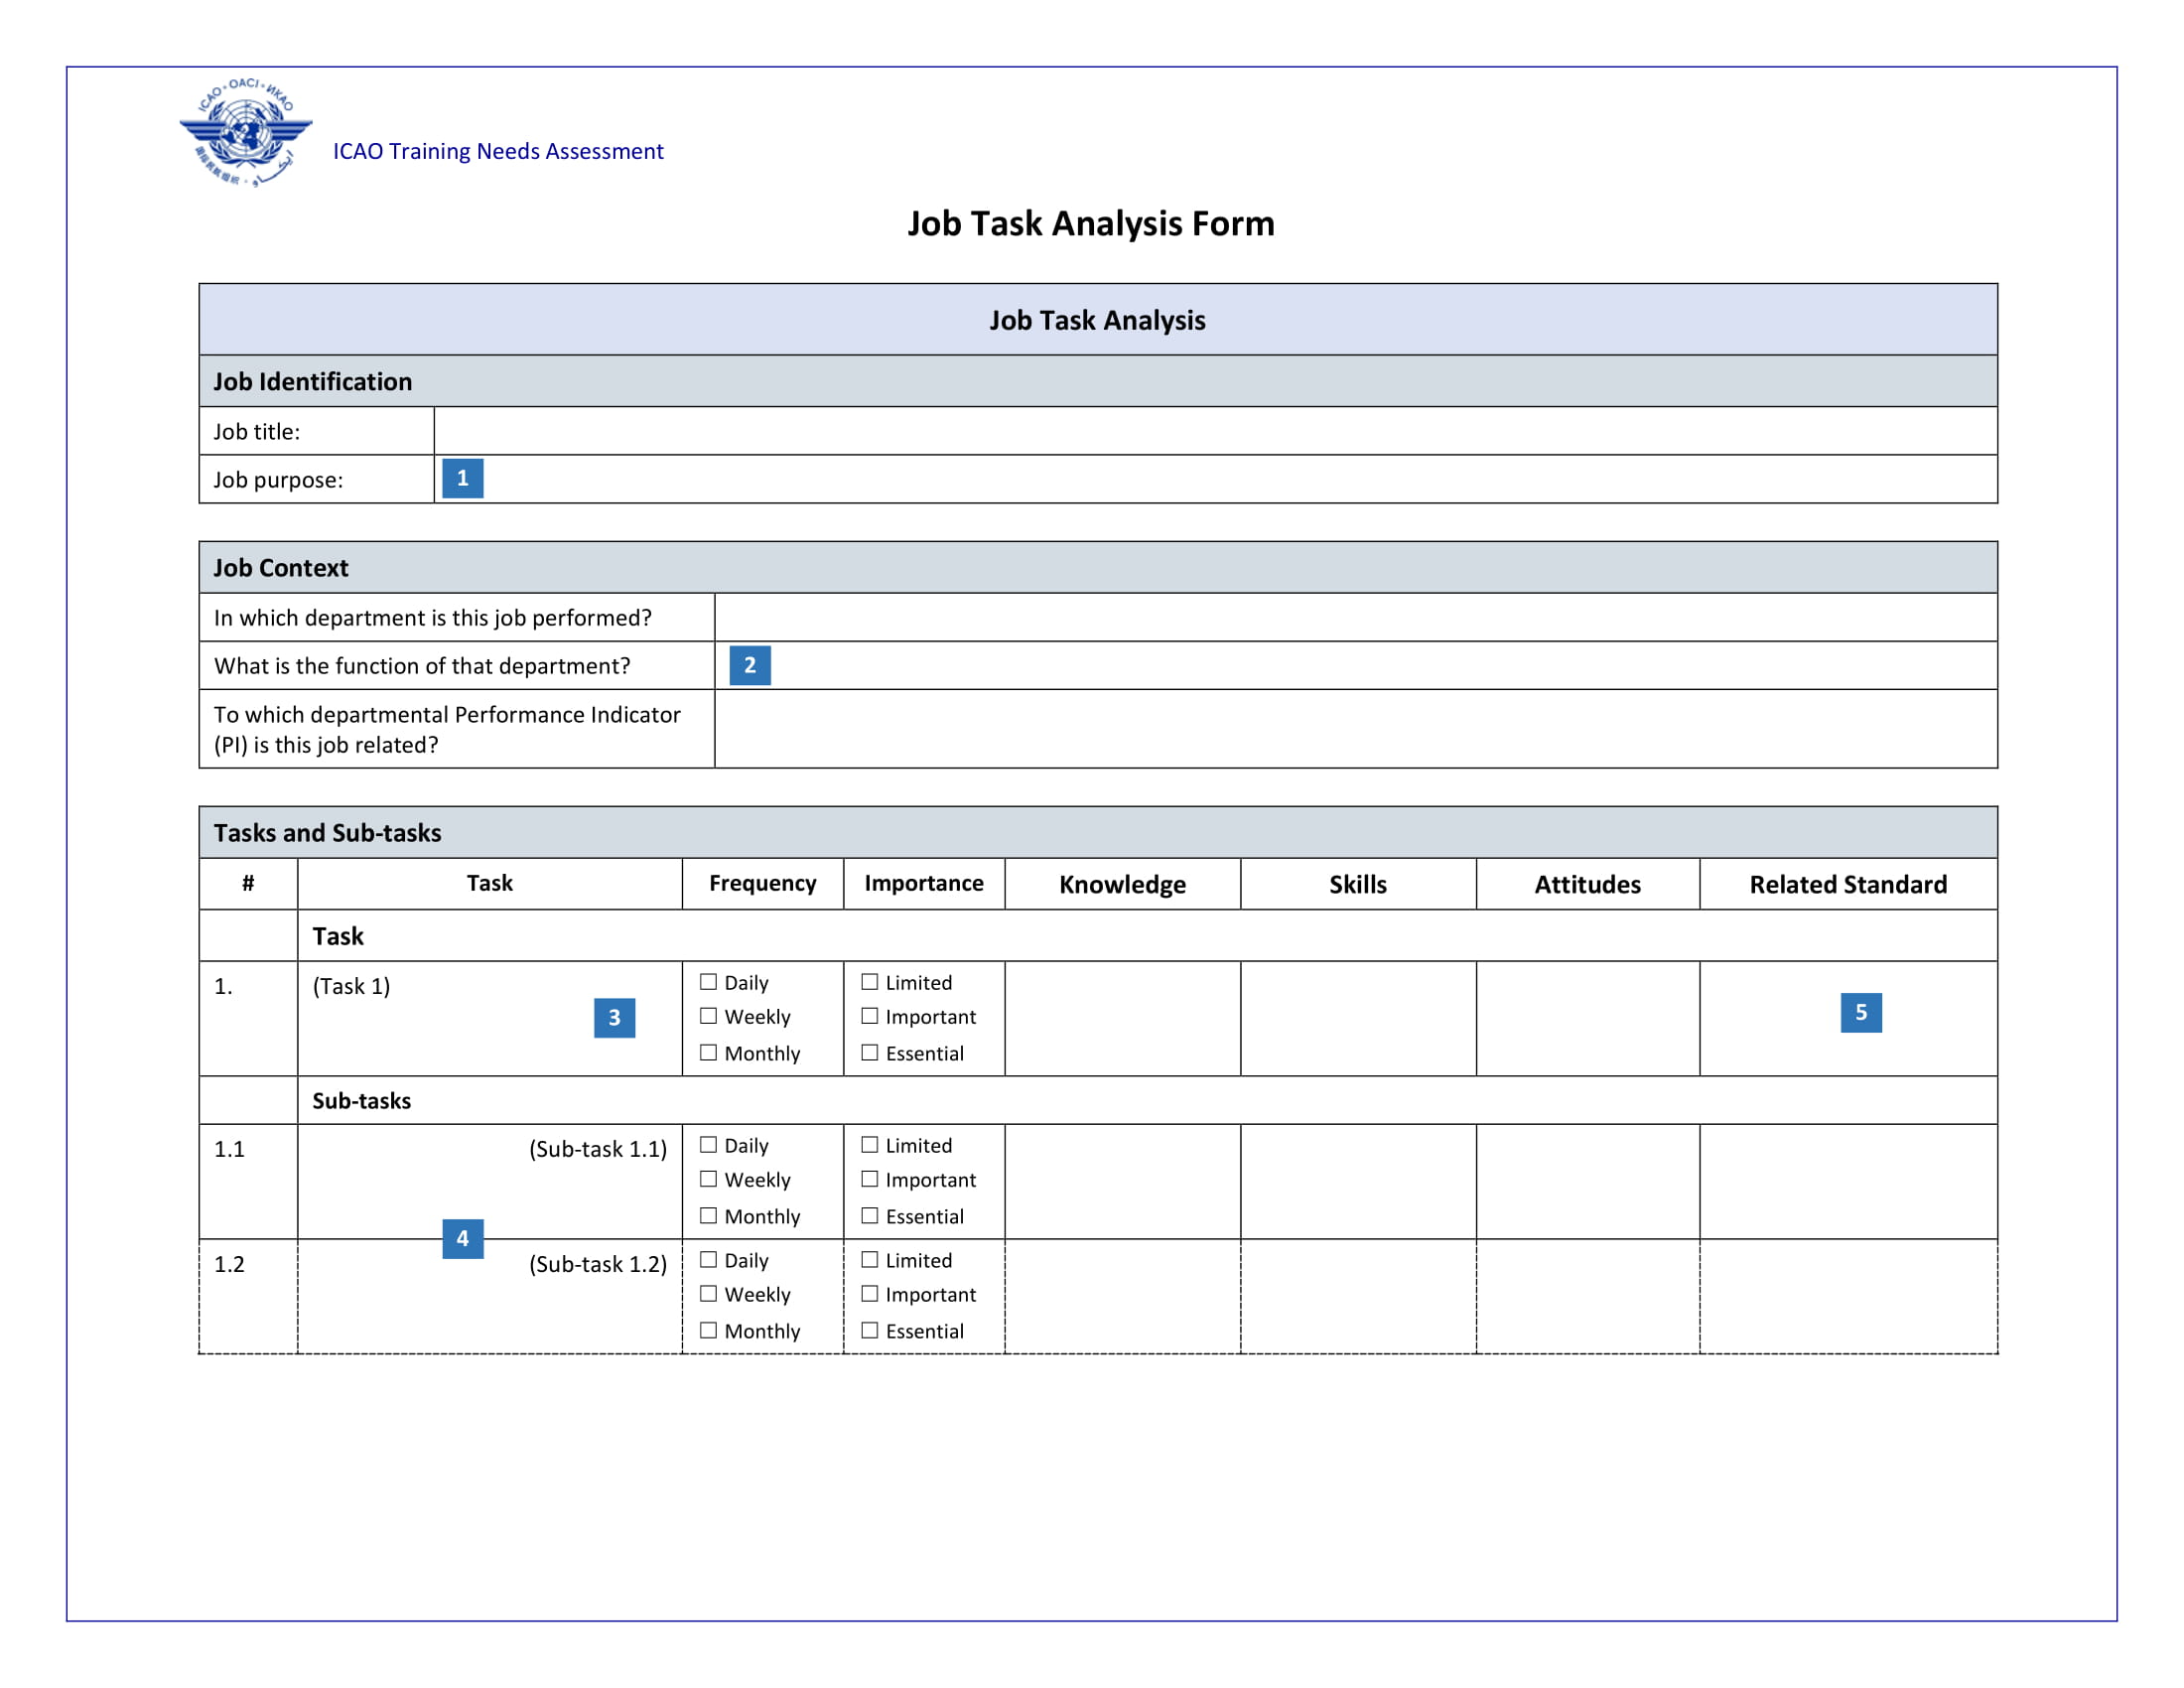
Task: Check Limited importance for Sub-task 1.1
Action: [869, 1146]
